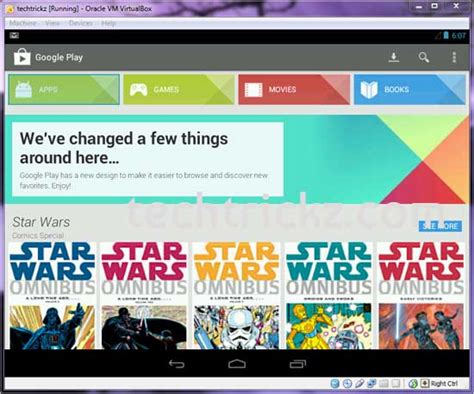Click the VirtualBox window title icon
Viewport: 474px width, 394px height.
pos(11,9)
